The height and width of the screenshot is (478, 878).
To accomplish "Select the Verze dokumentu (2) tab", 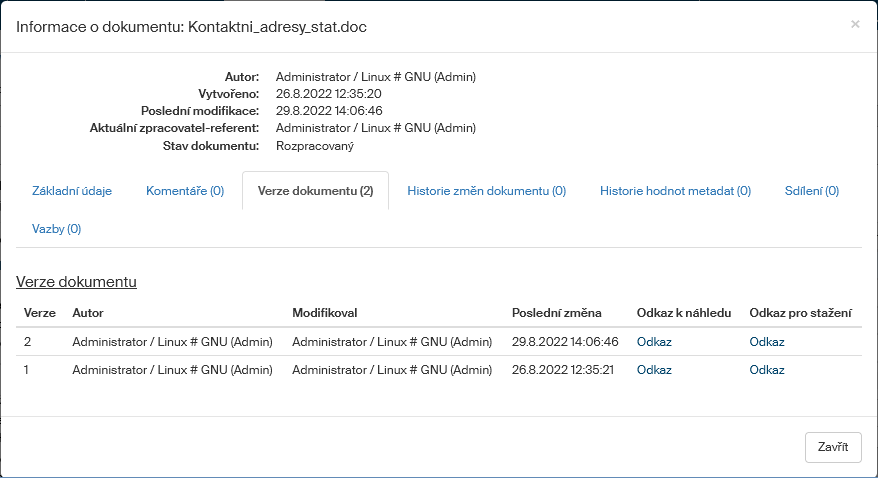I will coord(315,191).
